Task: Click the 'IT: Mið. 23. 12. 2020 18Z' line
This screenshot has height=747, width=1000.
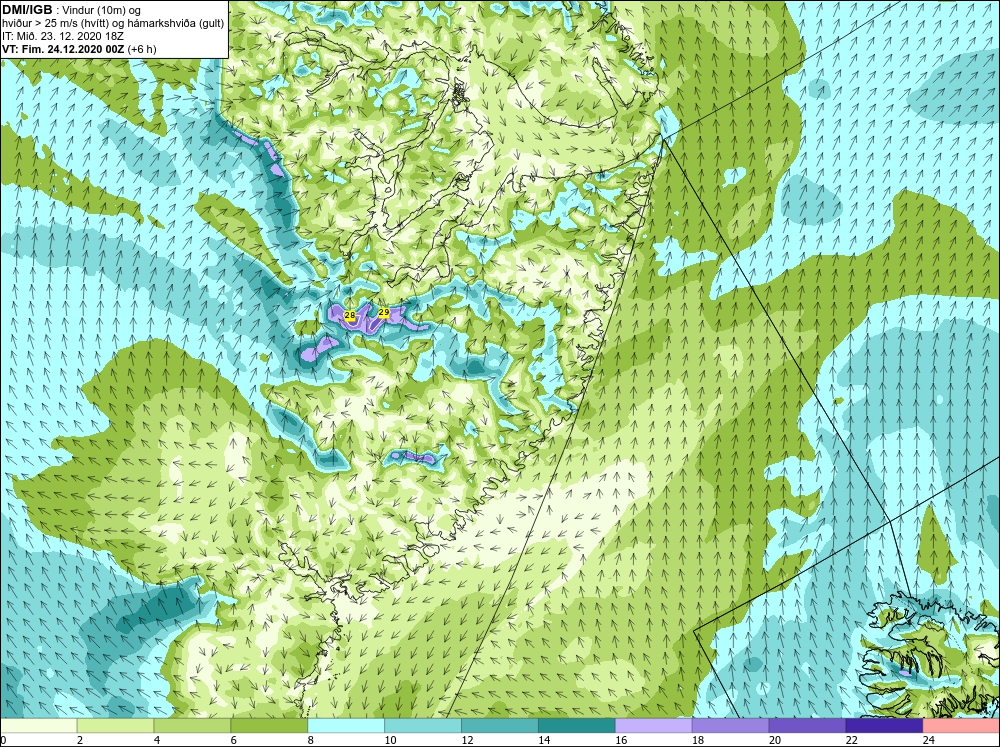Action: pyautogui.click(x=62, y=36)
